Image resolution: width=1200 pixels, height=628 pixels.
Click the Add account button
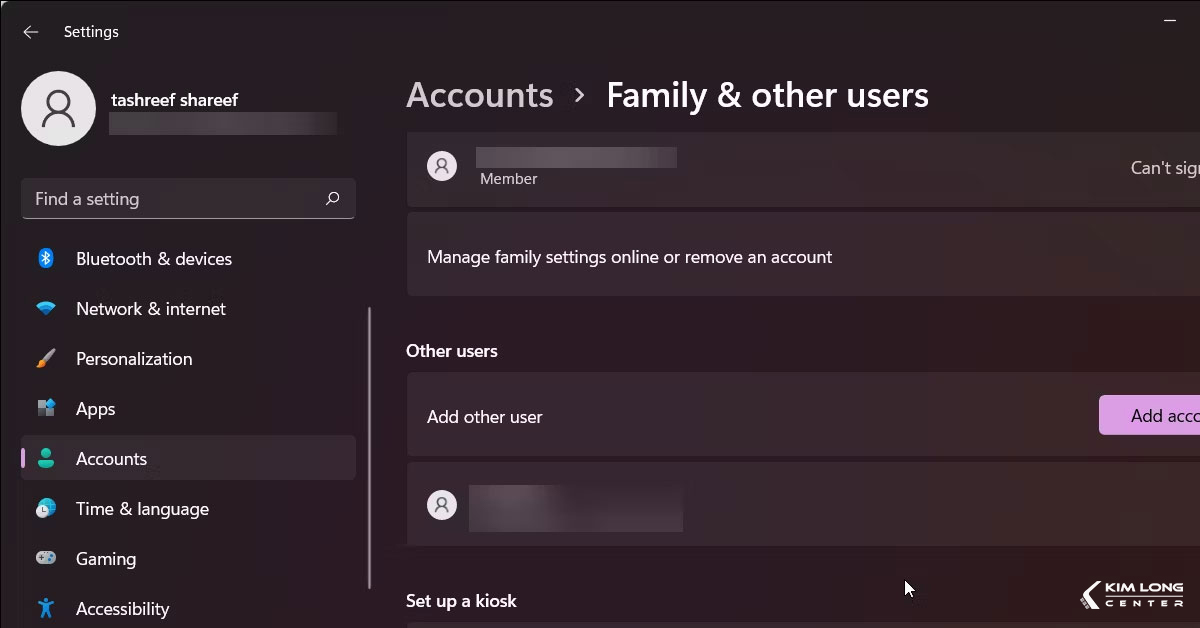coord(1150,416)
